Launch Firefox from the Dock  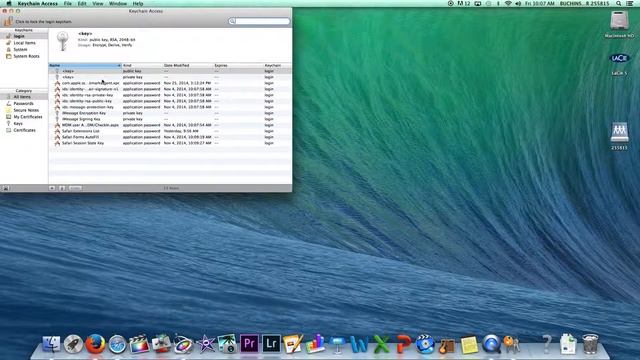tap(95, 344)
